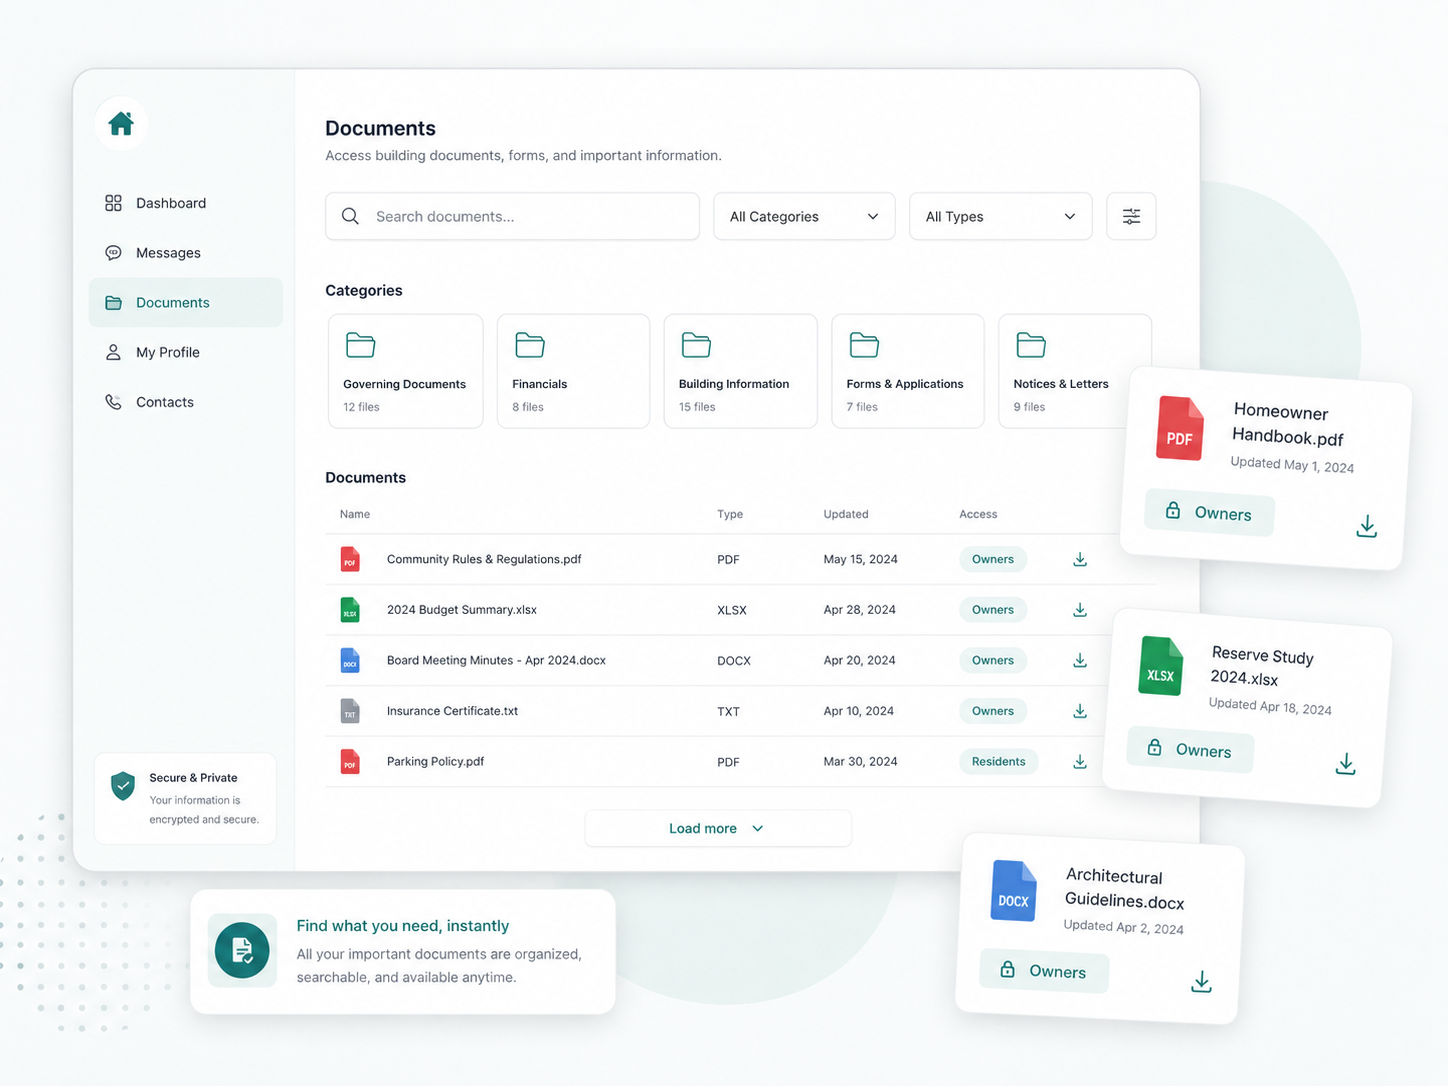
Task: Click the Parking Policy.pdf download arrow
Action: point(1080,762)
